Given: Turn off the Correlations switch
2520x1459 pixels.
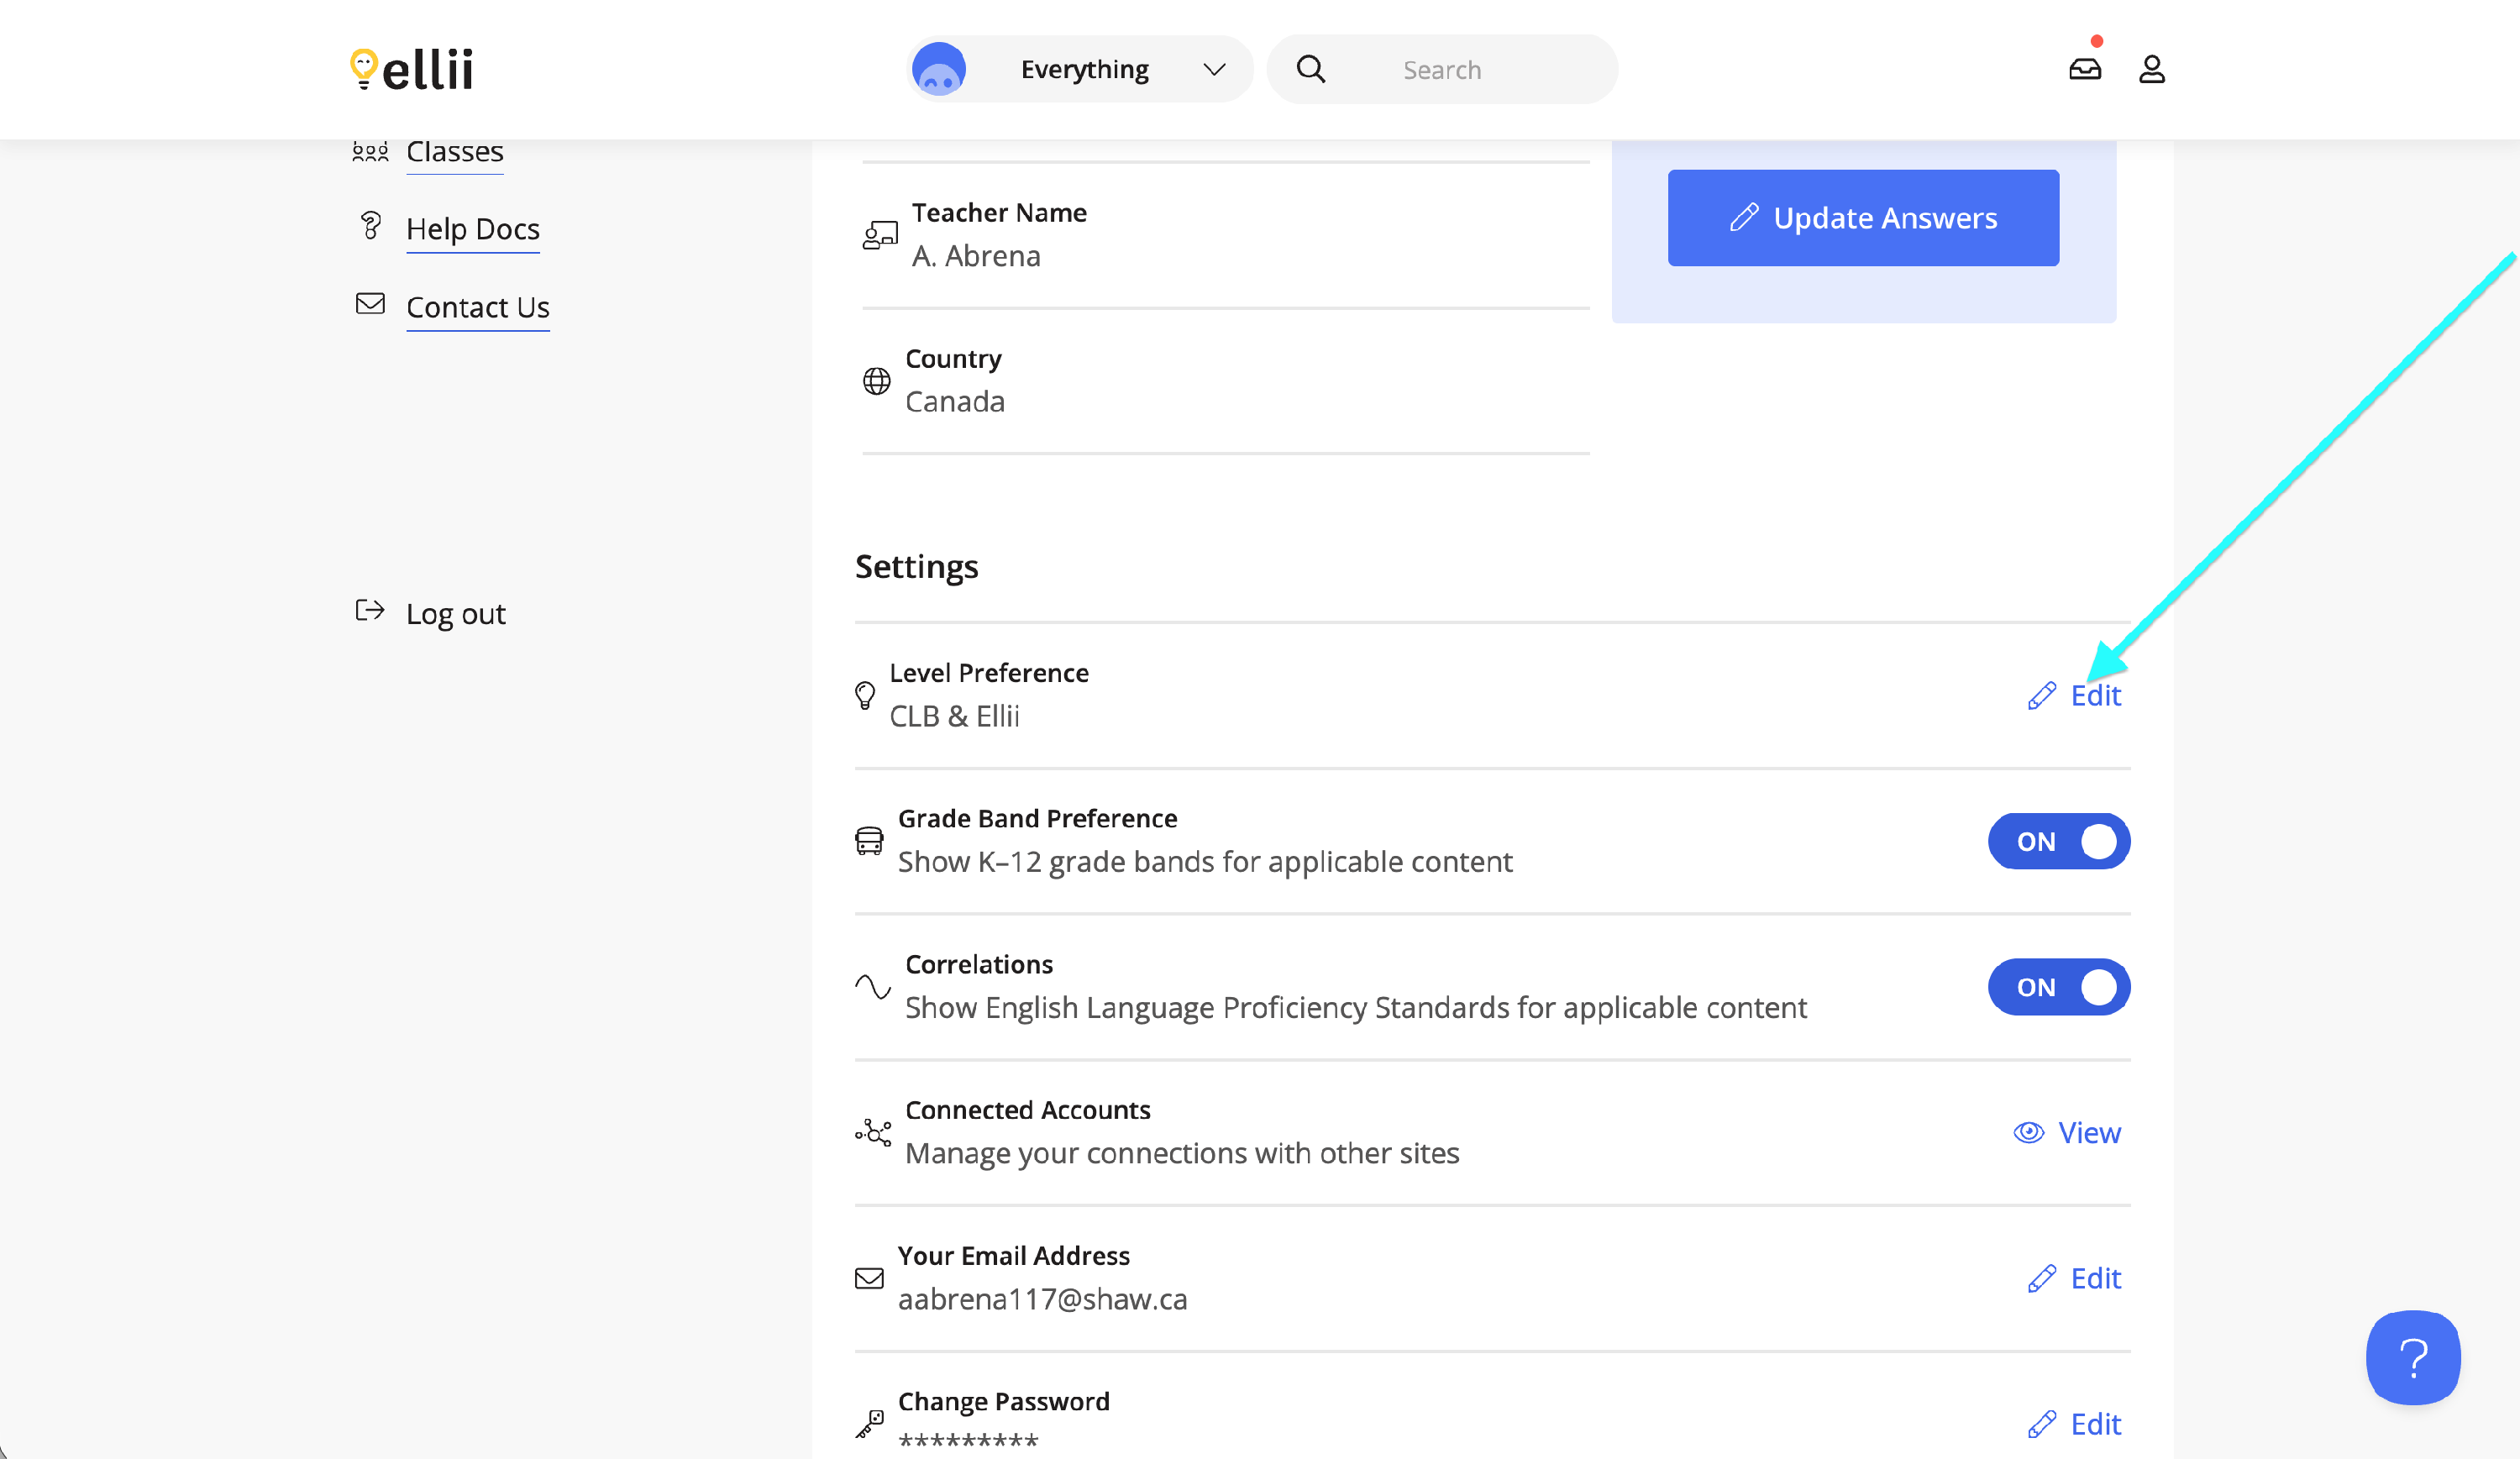Looking at the screenshot, I should 2058,987.
